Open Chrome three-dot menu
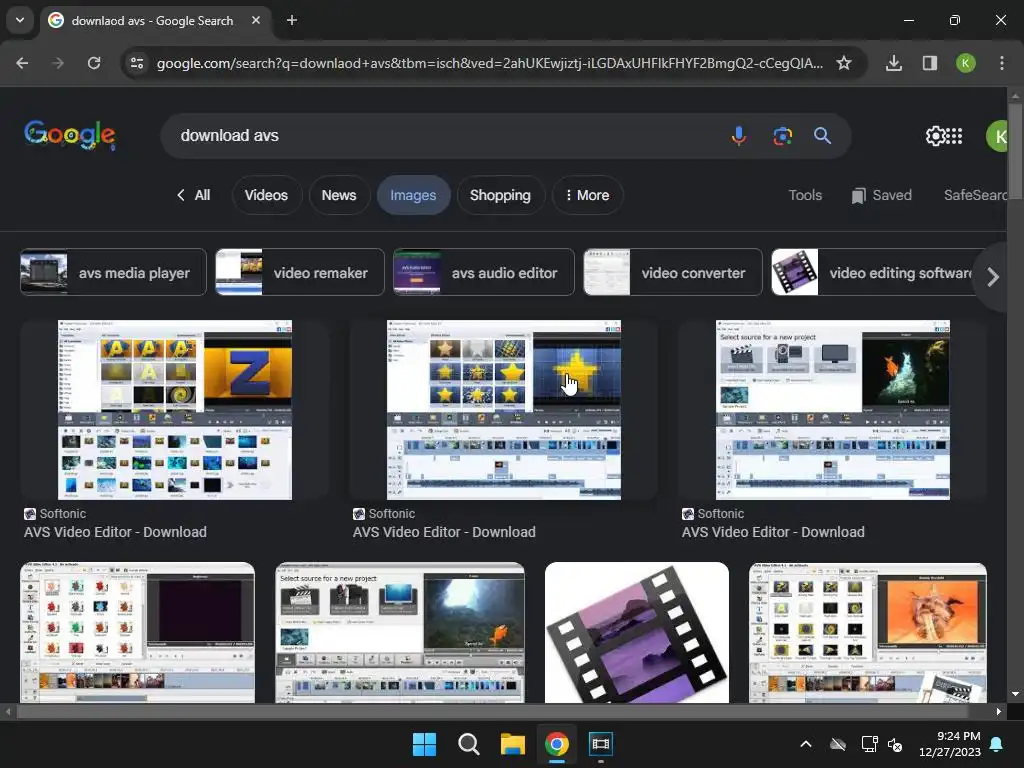This screenshot has width=1024, height=768. tap(1001, 63)
